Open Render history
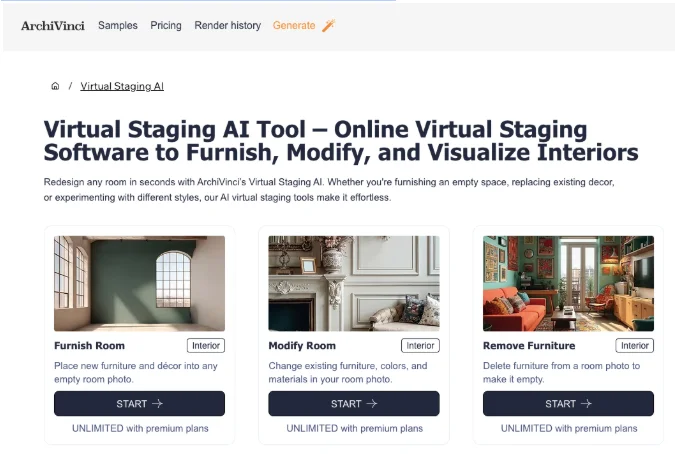The width and height of the screenshot is (675, 454). [227, 25]
